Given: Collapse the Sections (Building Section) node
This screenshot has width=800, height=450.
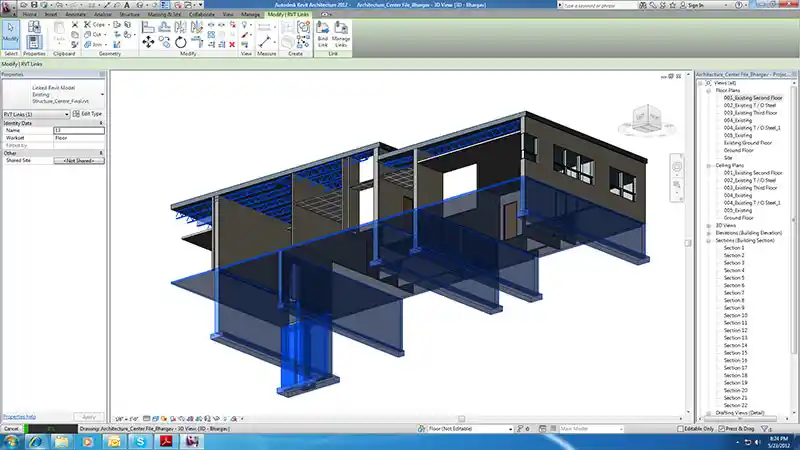Looking at the screenshot, I should 709,241.
